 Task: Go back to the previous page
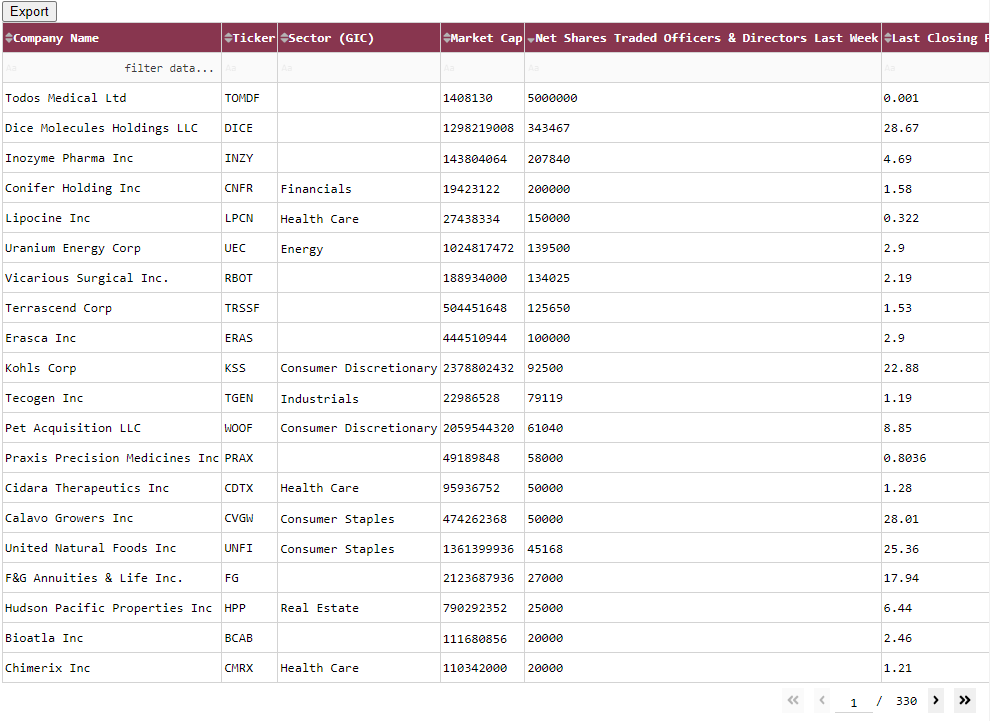coord(821,700)
